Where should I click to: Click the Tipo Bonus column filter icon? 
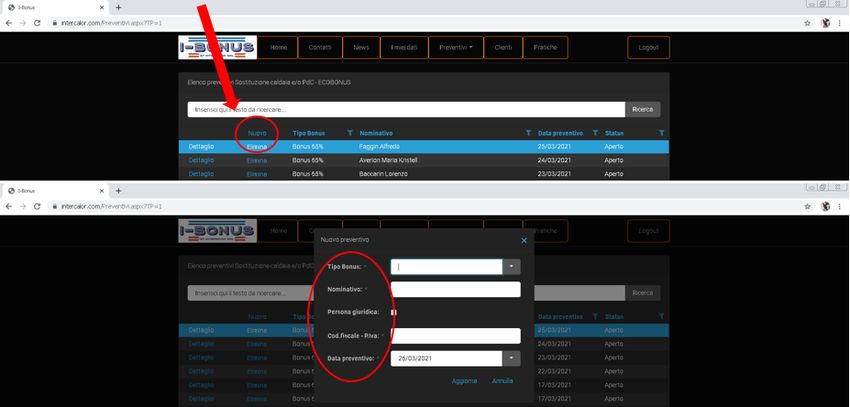[x=349, y=132]
